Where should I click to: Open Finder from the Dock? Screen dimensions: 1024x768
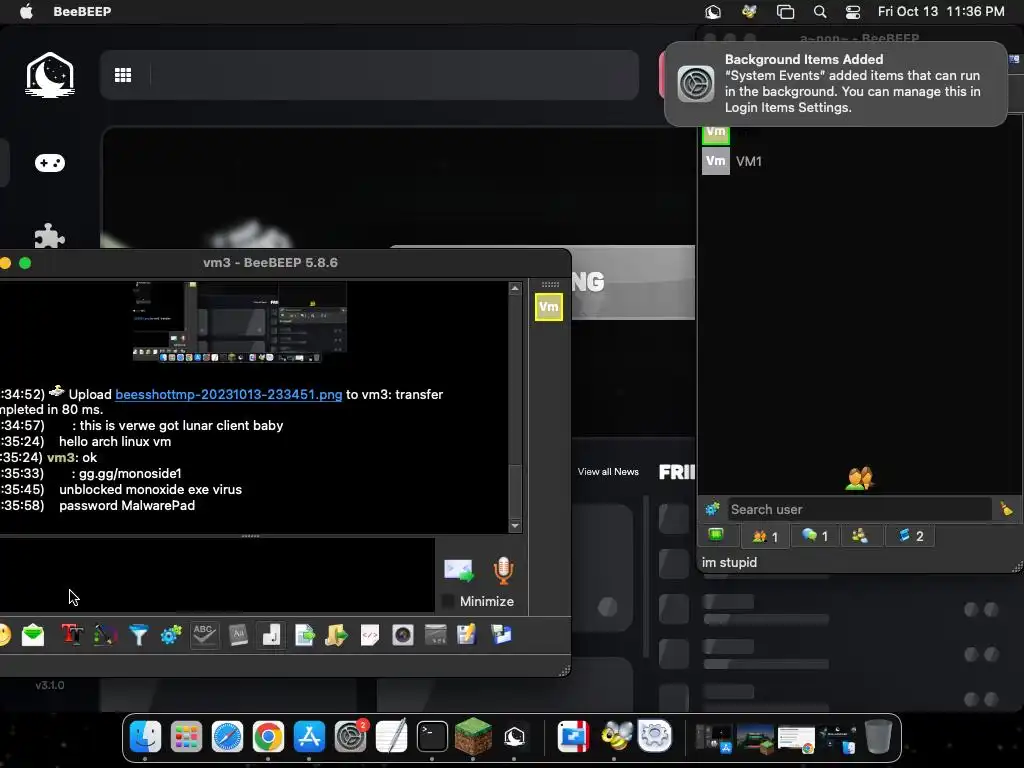click(145, 737)
